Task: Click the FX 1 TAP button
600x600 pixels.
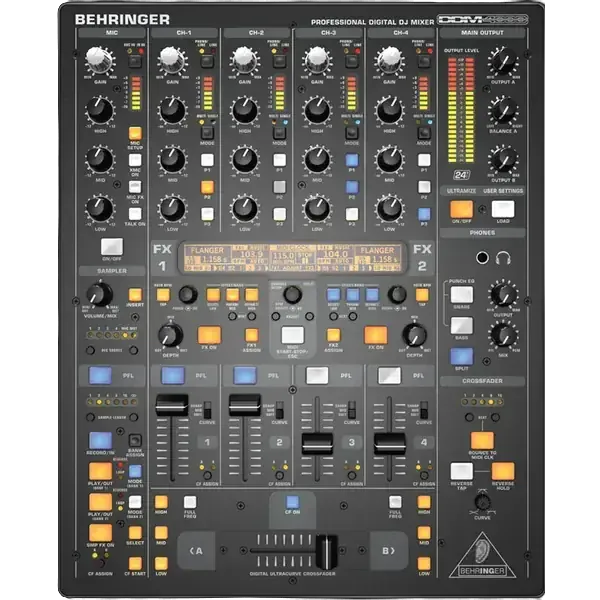Action: pyautogui.click(x=163, y=295)
